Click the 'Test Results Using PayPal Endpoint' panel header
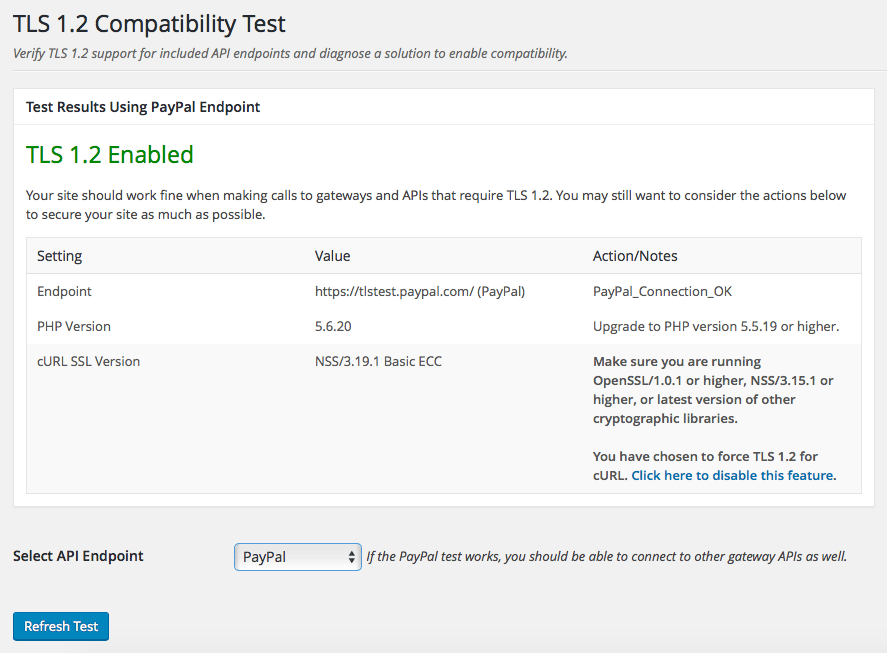Screen dimensions: 887x653 pyautogui.click(x=143, y=107)
